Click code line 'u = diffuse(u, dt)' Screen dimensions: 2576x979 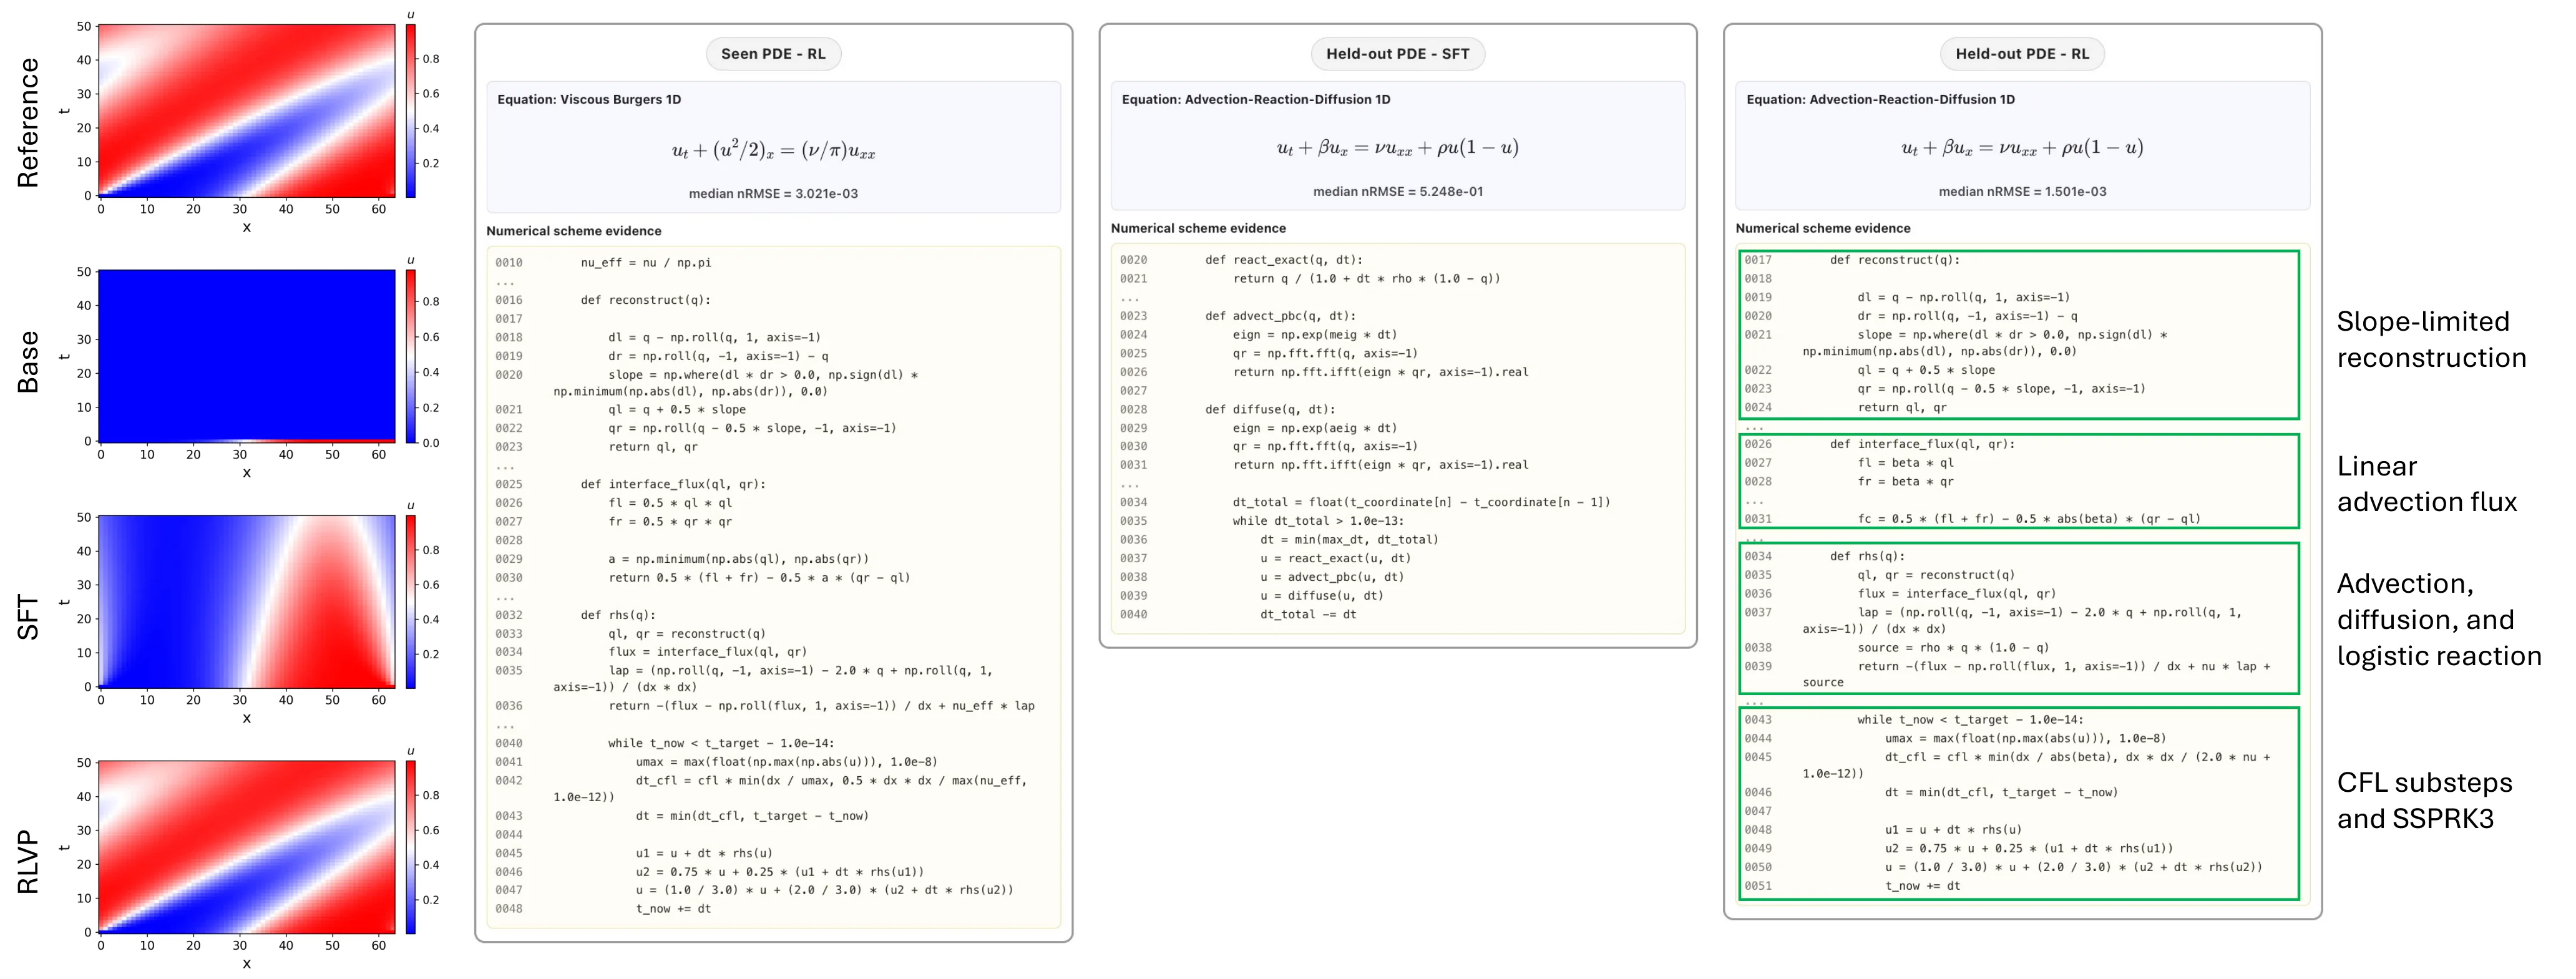[x=1321, y=596]
